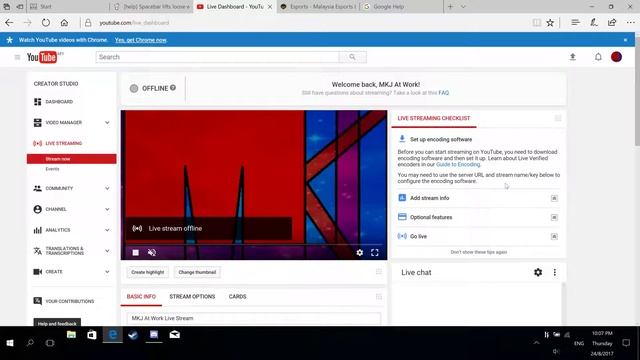Open Live chat three-dot menu

[554, 272]
